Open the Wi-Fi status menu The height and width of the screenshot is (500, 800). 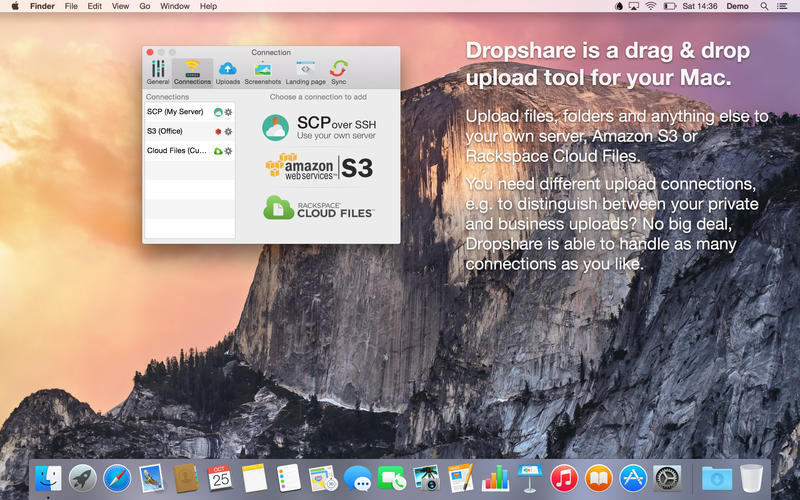click(650, 6)
